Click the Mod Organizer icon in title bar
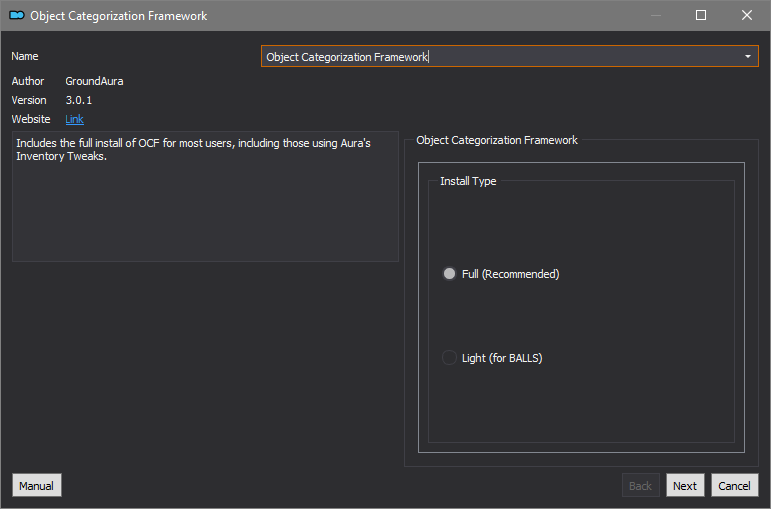 tap(17, 15)
